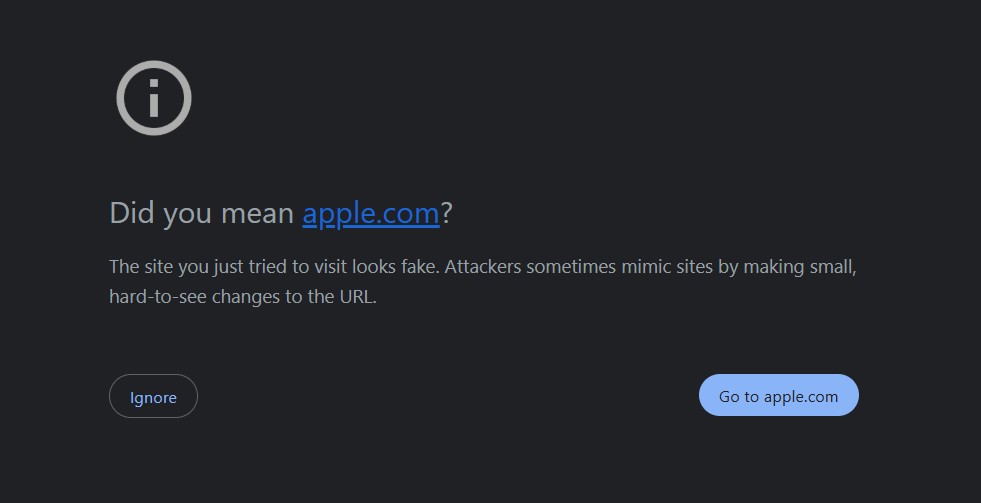
Task: Click the question mark after apple.com
Action: 446,213
